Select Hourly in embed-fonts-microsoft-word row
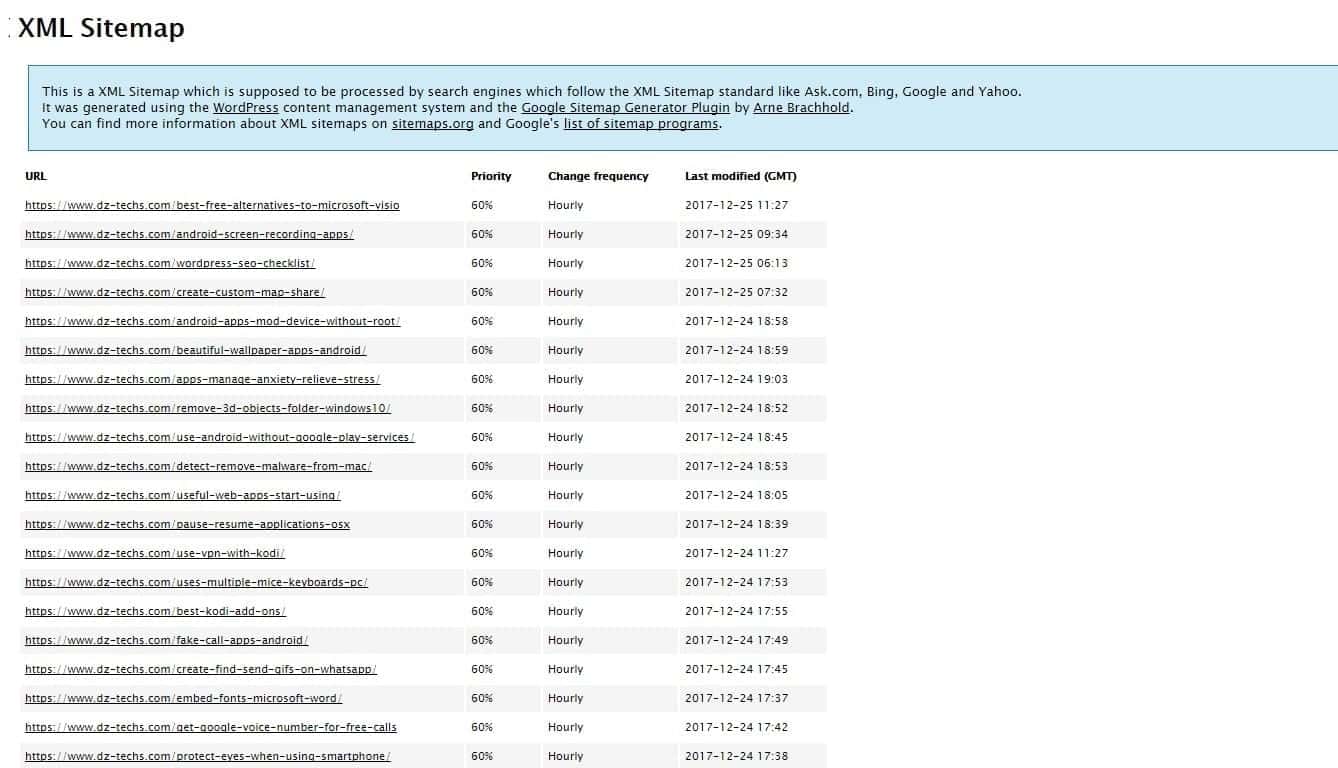This screenshot has width=1338, height=768. pyautogui.click(x=565, y=698)
